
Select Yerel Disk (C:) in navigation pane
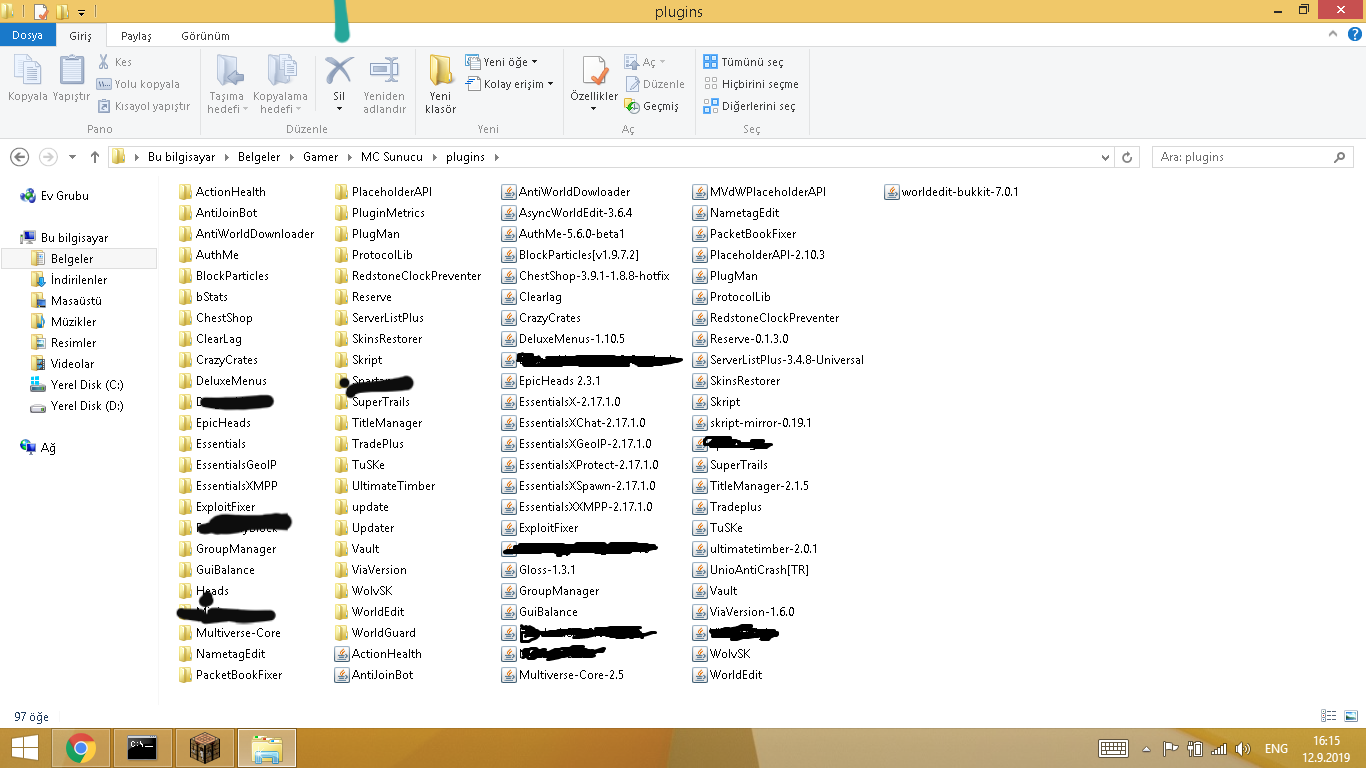pos(87,385)
